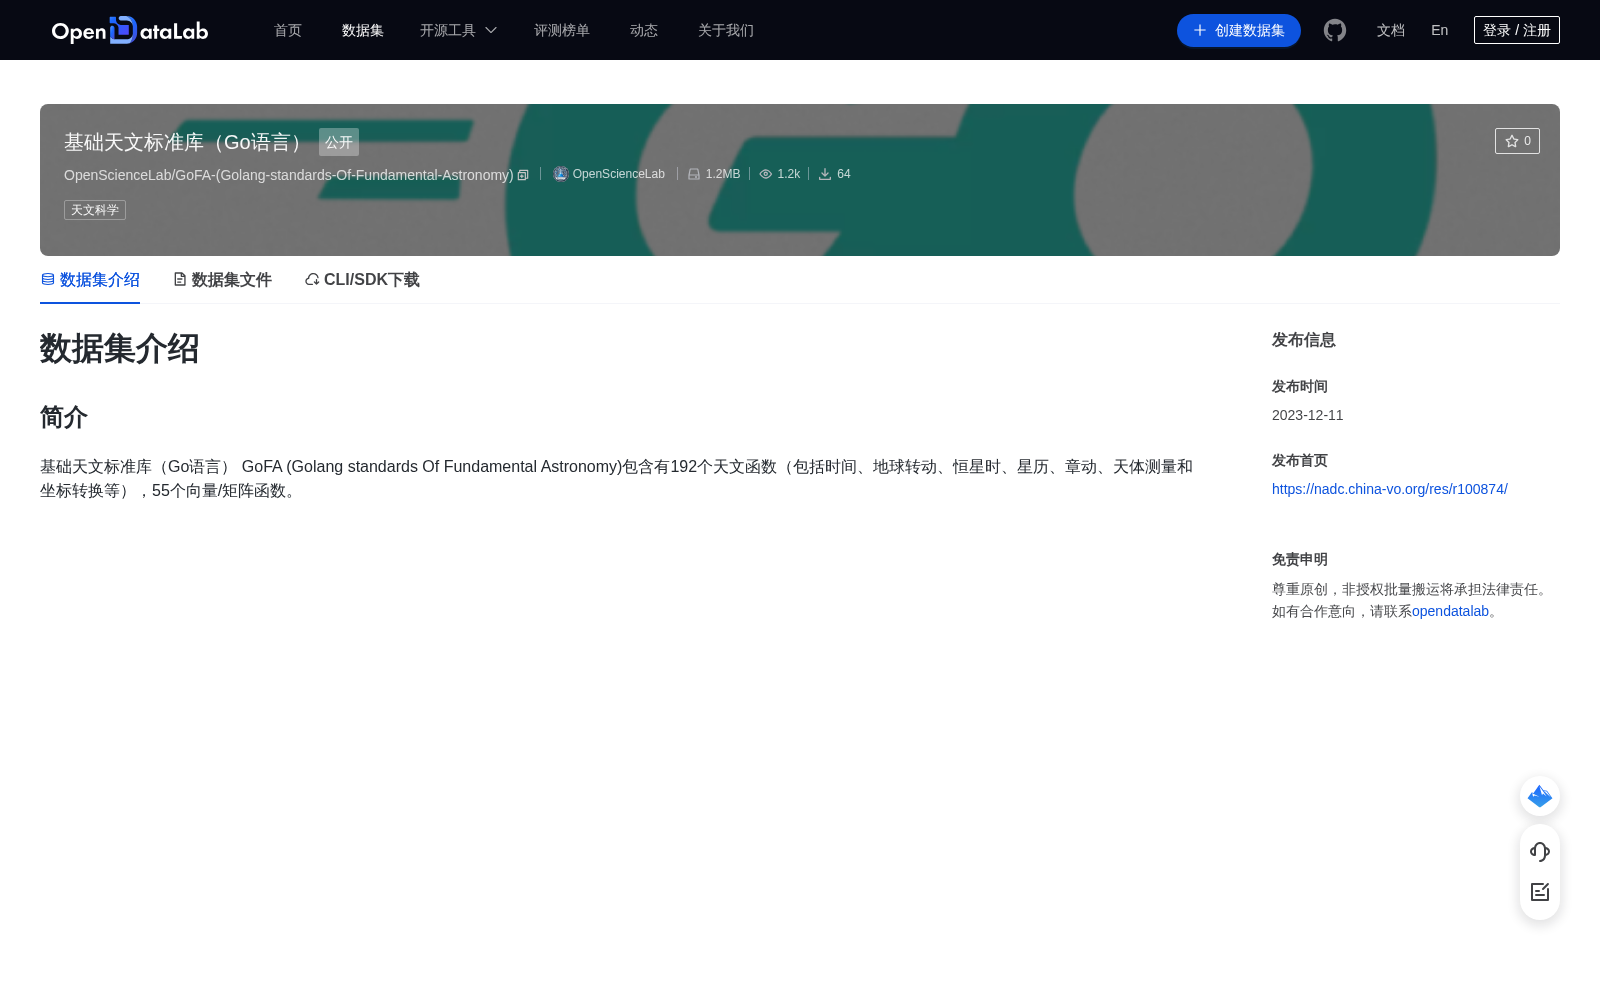This screenshot has height=1000, width=1600.
Task: Switch to CLI/SDK下载 tab
Action: click(362, 280)
